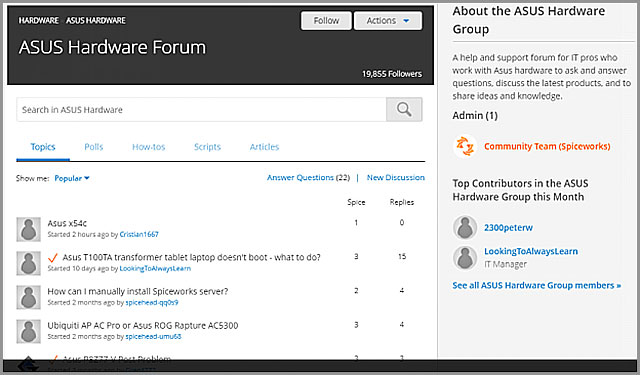This screenshot has width=640, height=375.
Task: Click the search magnifier button
Action: tap(404, 109)
